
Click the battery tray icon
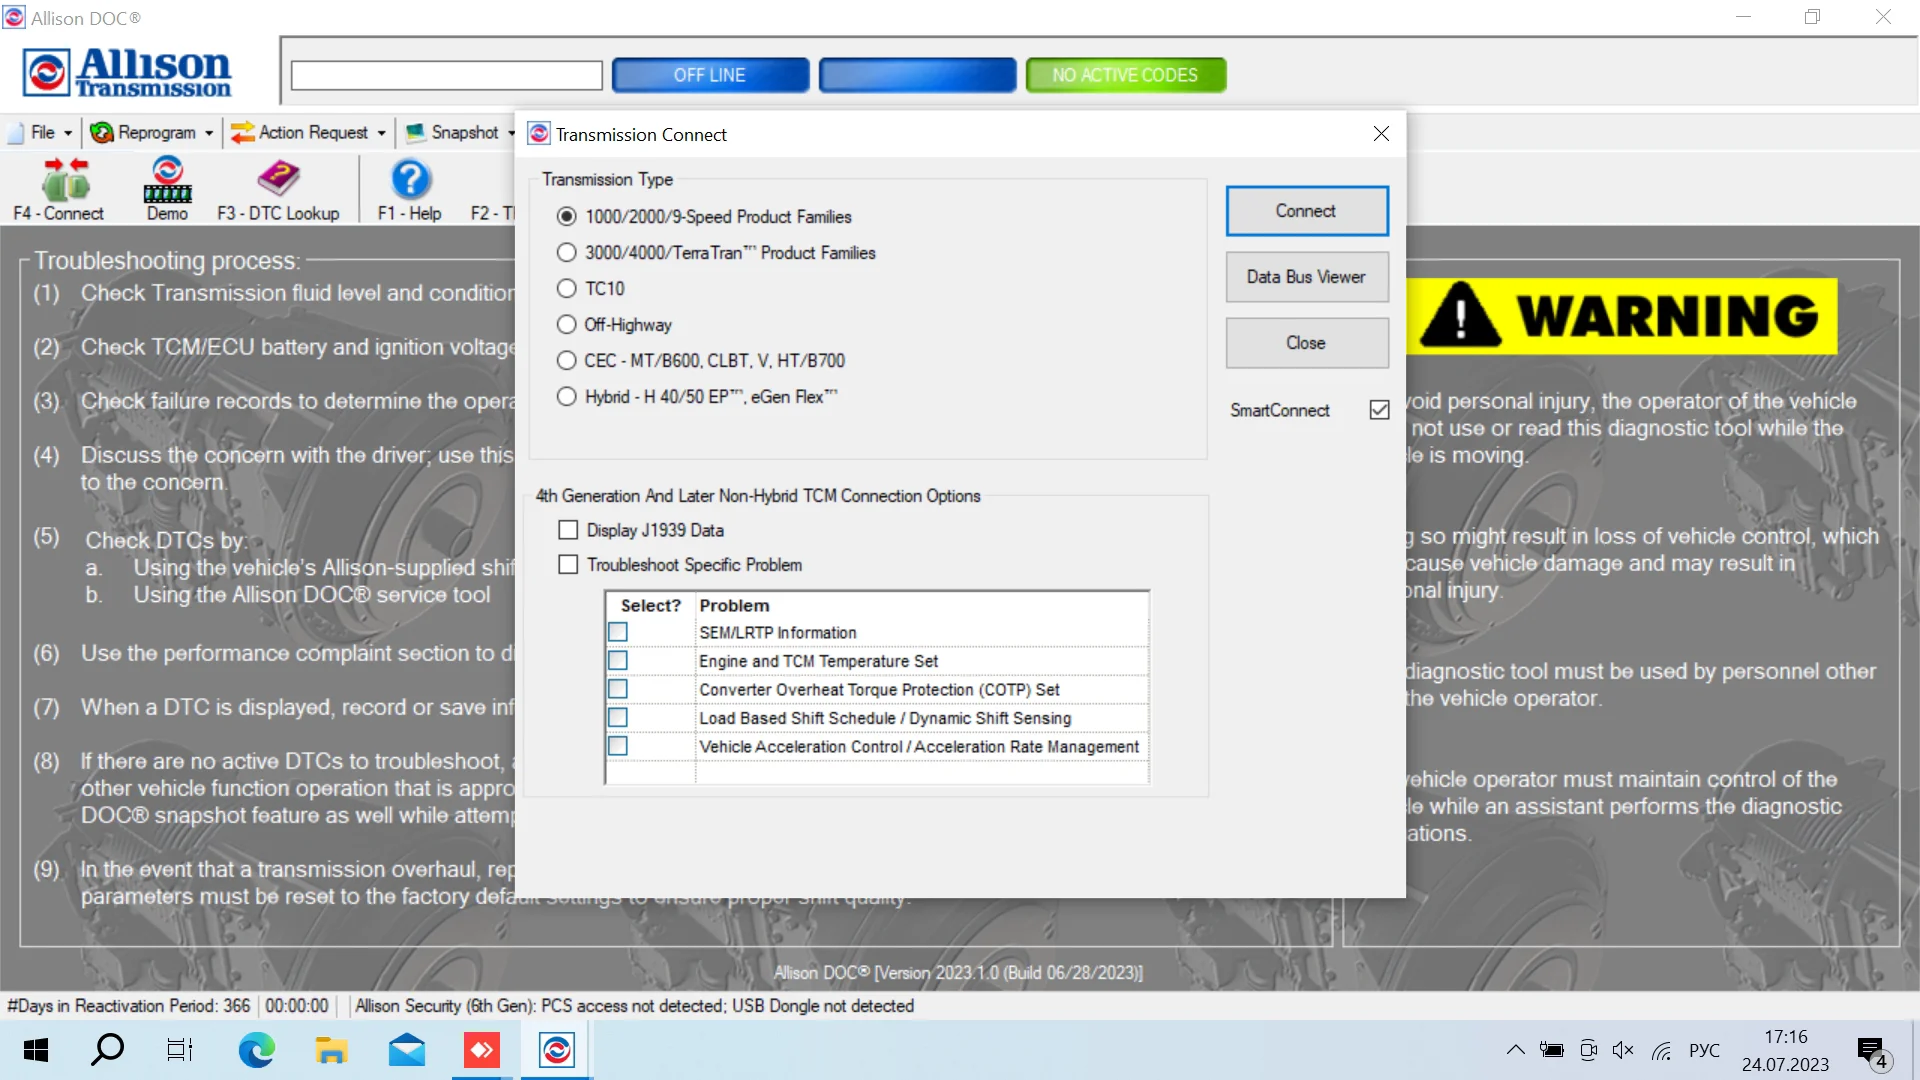(1551, 1050)
